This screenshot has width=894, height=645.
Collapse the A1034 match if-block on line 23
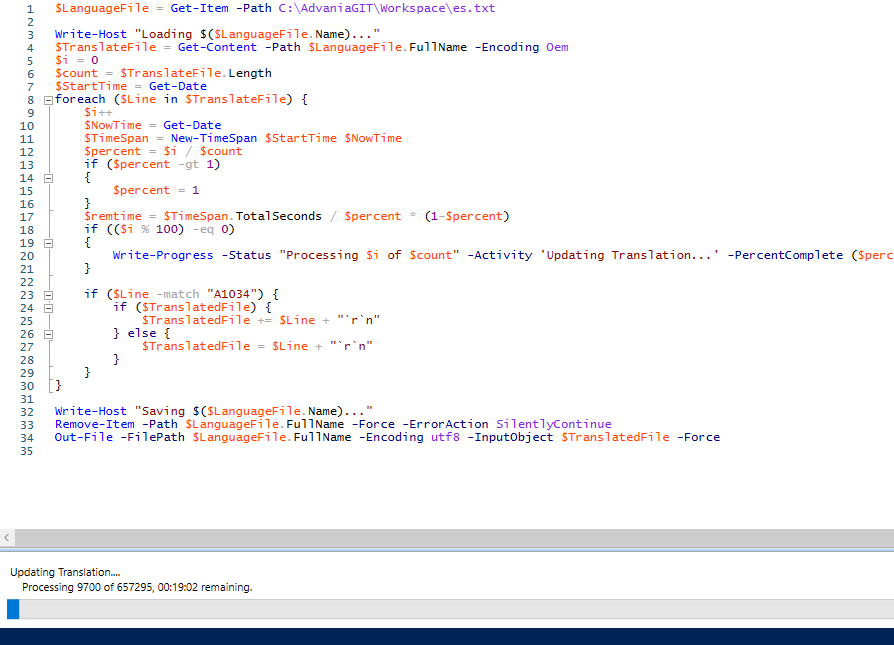pyautogui.click(x=47, y=295)
